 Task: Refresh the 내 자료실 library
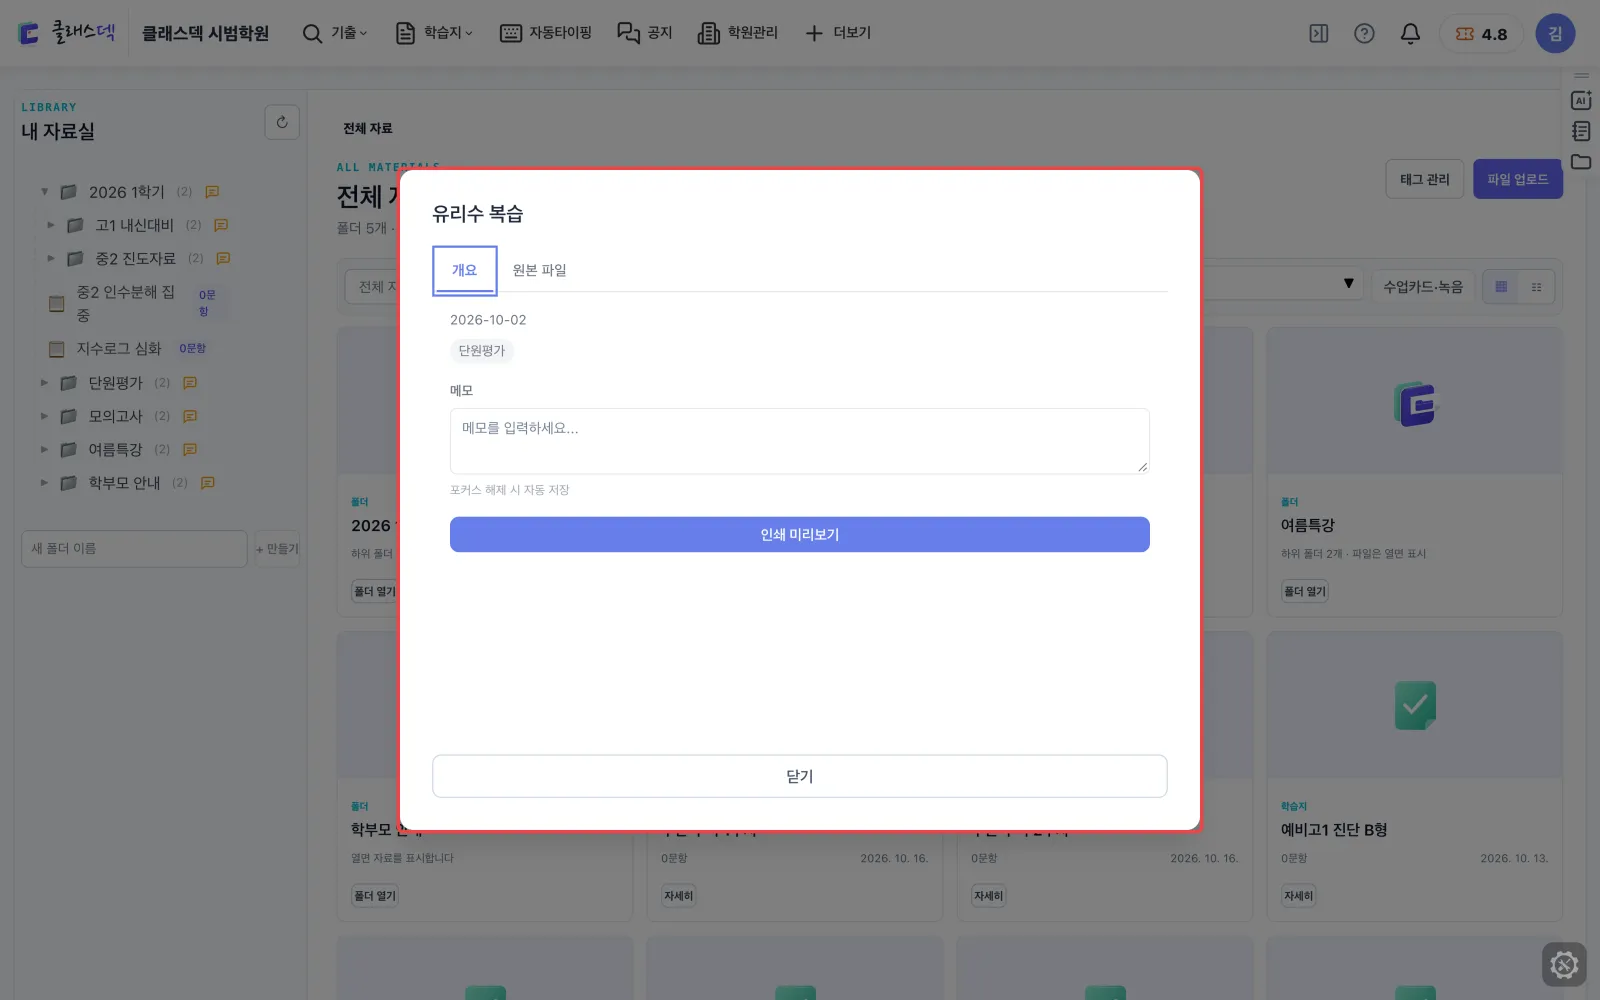(x=282, y=122)
